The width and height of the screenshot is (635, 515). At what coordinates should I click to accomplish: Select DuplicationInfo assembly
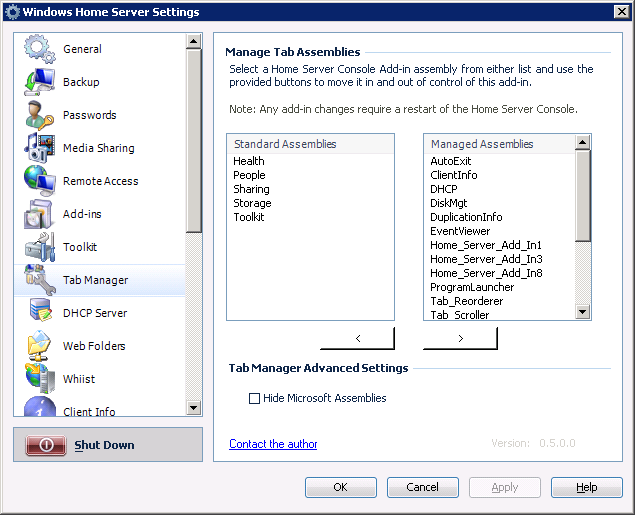click(x=466, y=217)
